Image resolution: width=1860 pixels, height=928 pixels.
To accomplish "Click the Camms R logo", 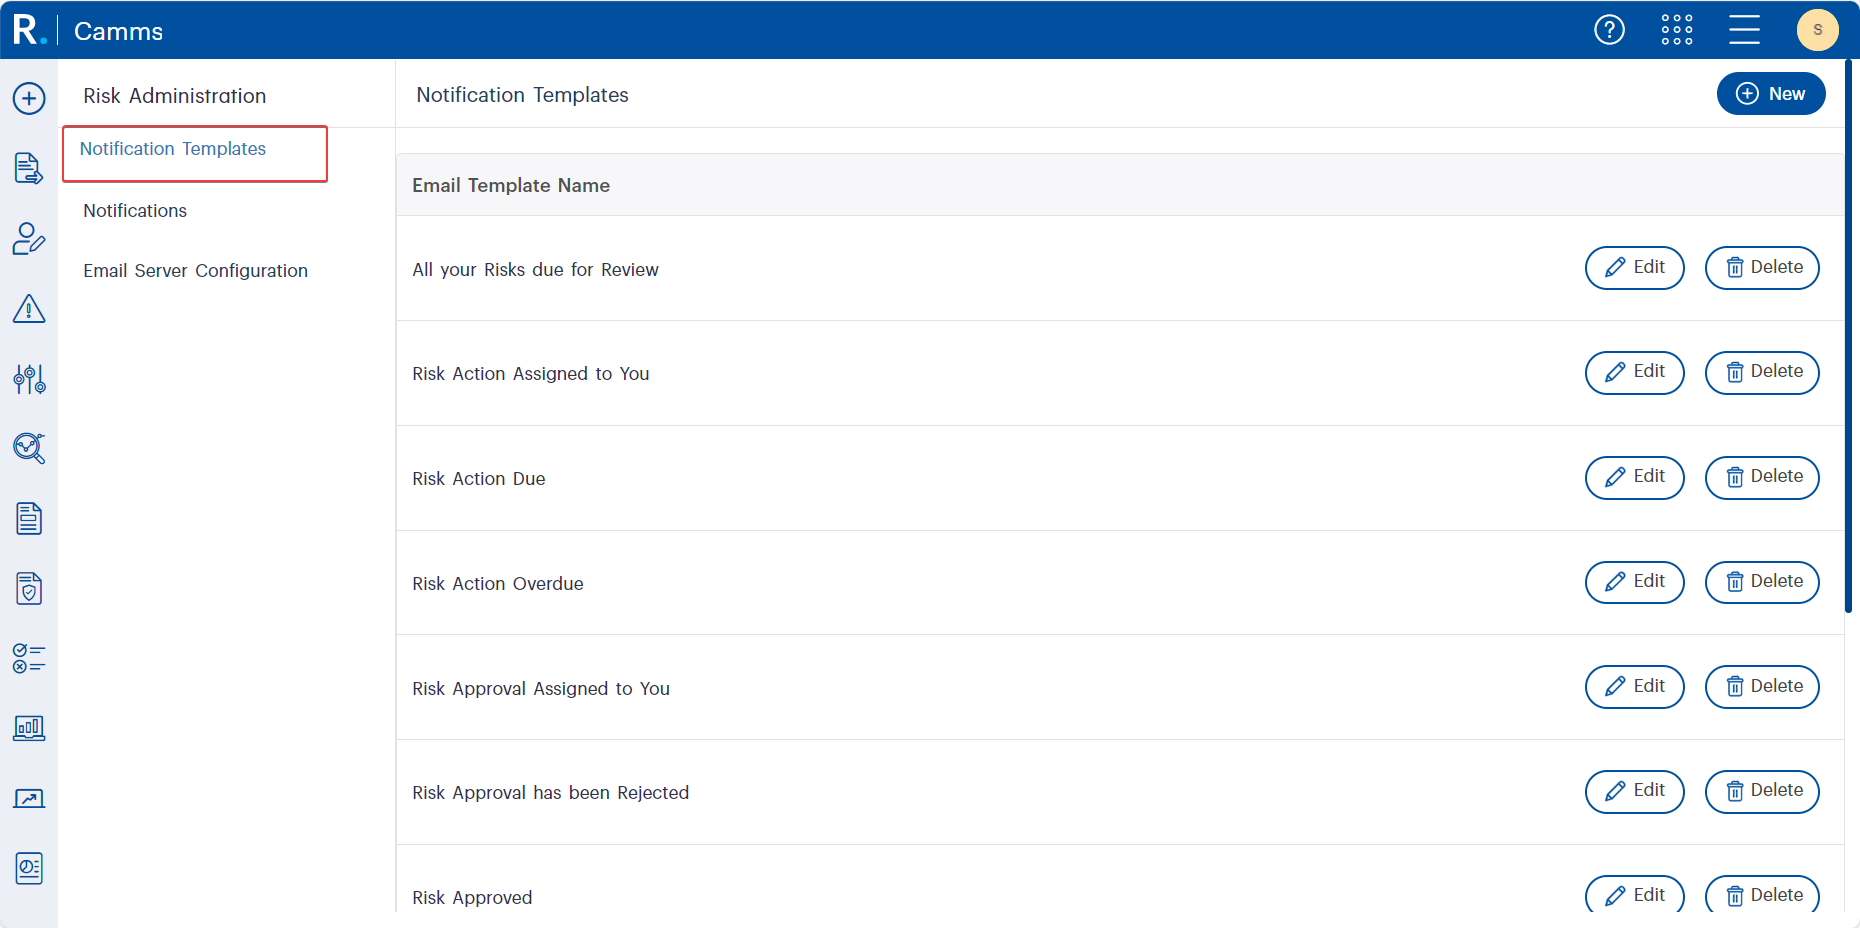I will (x=29, y=30).
